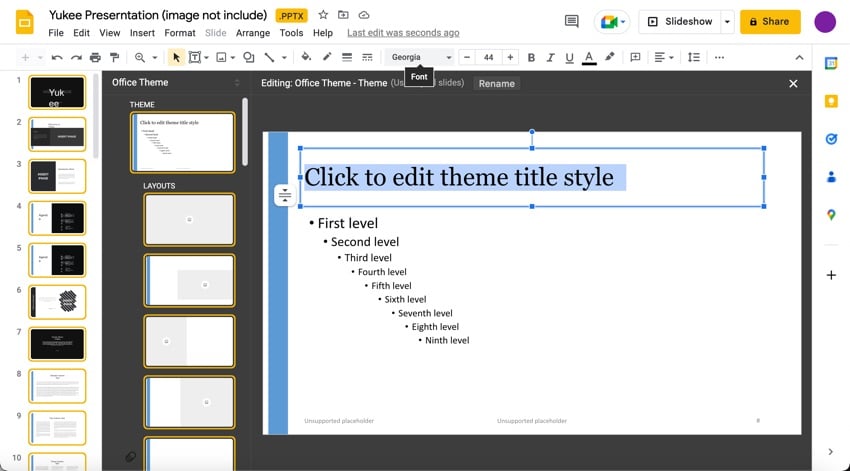Click the Undo arrow icon
Image resolution: width=850 pixels, height=471 pixels.
coord(57,58)
